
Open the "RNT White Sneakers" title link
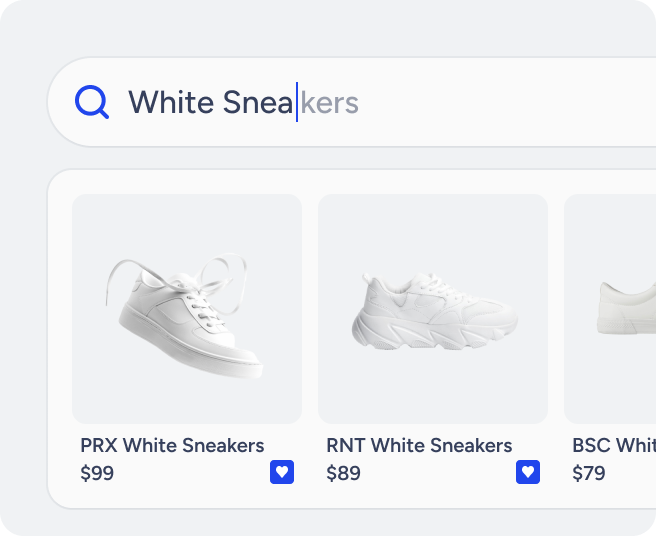click(419, 445)
